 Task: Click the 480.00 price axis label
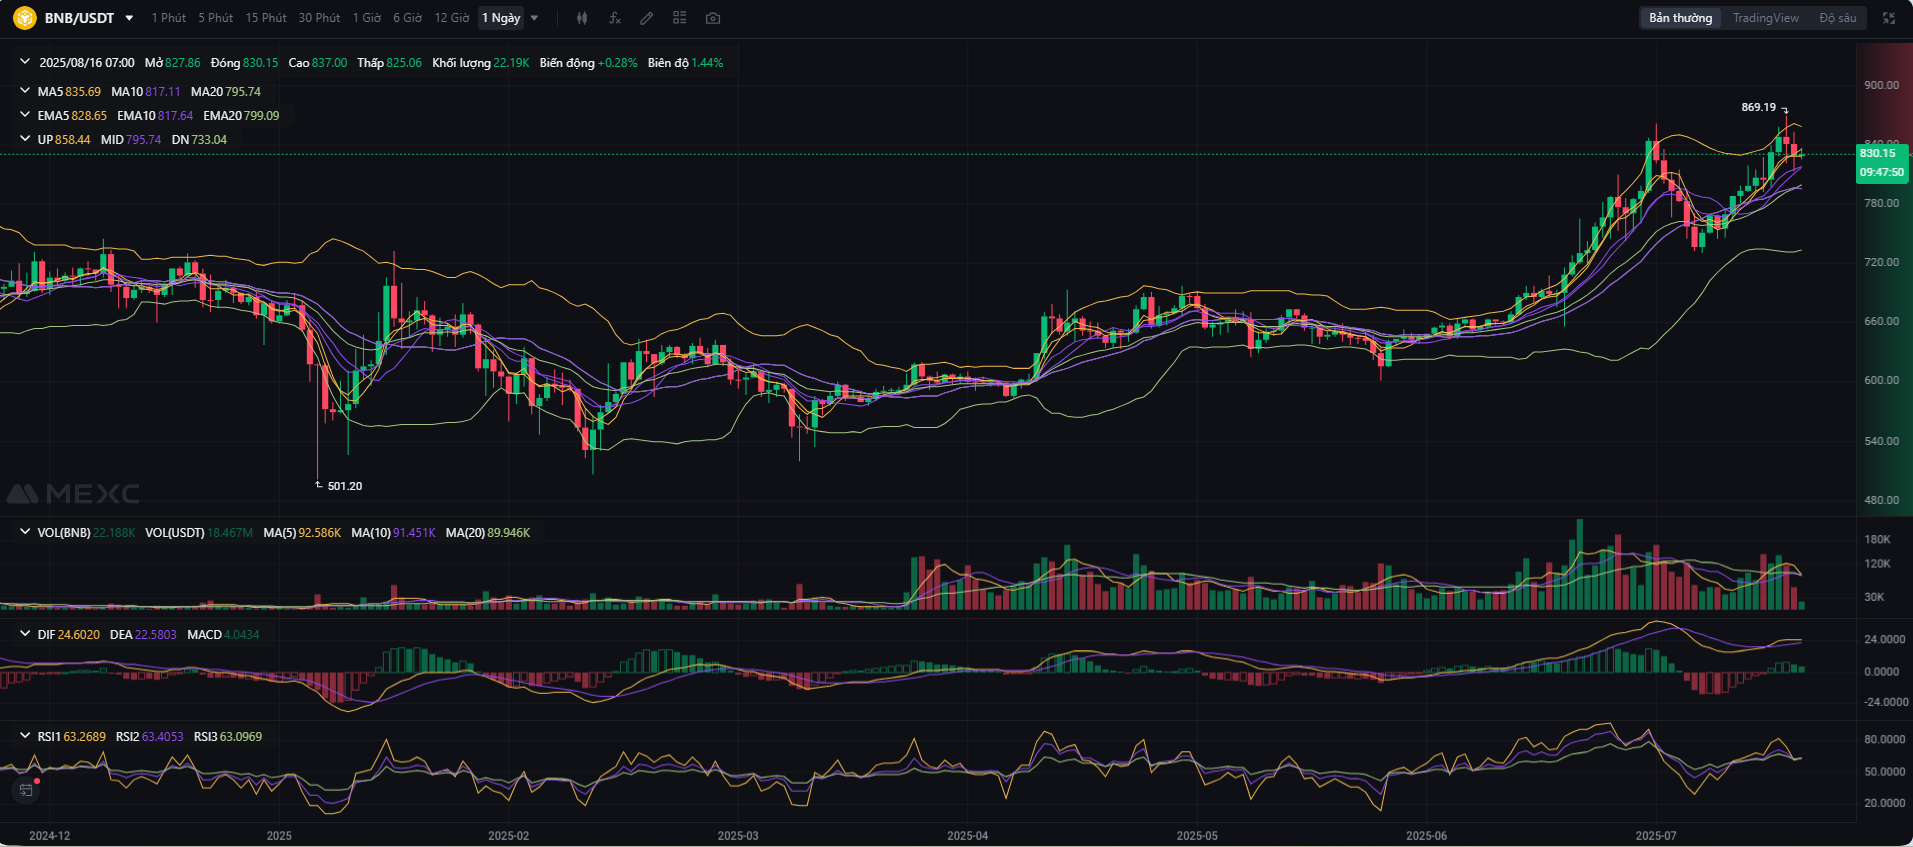click(x=1881, y=499)
